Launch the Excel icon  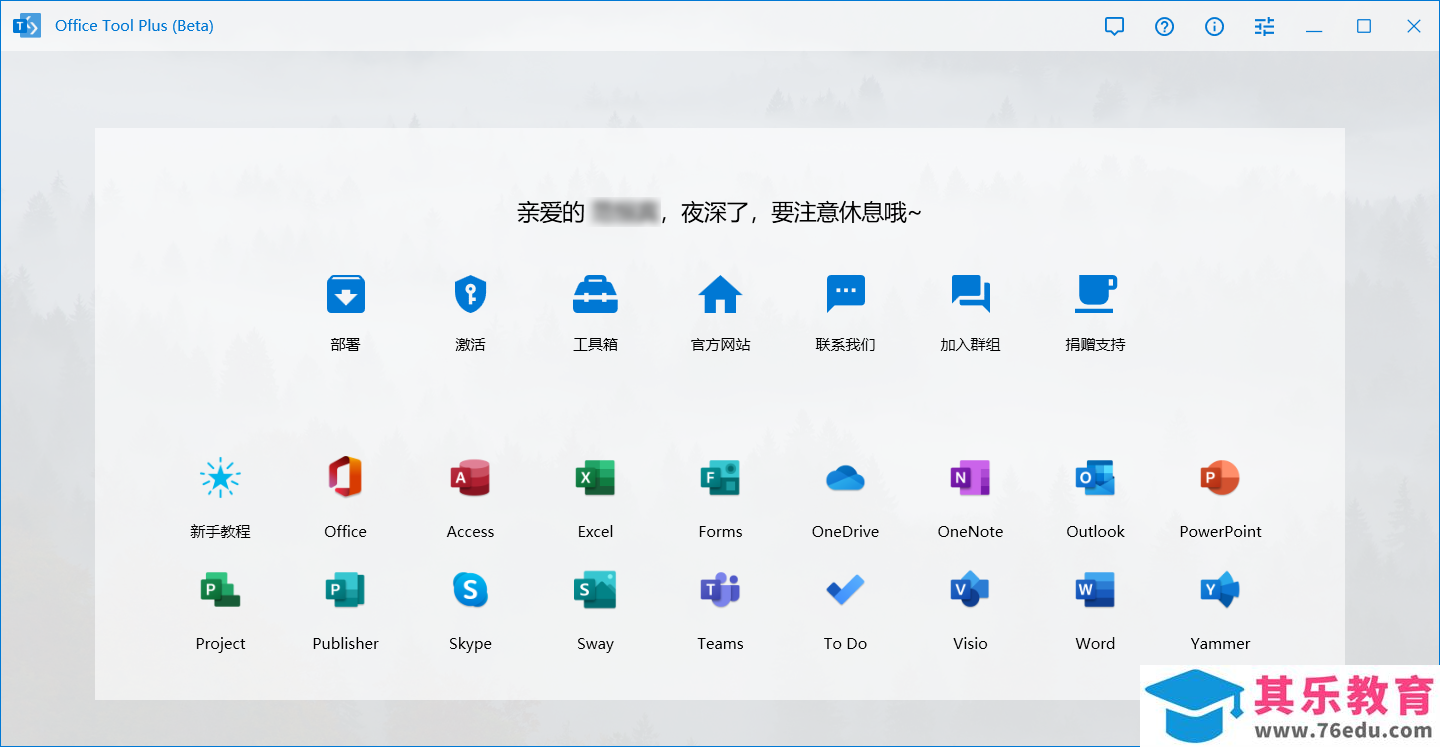point(595,478)
